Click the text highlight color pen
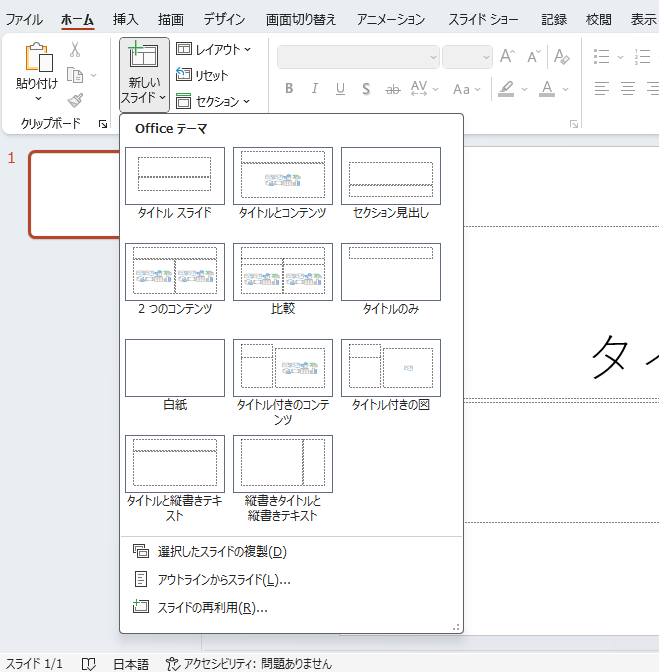 tap(506, 89)
